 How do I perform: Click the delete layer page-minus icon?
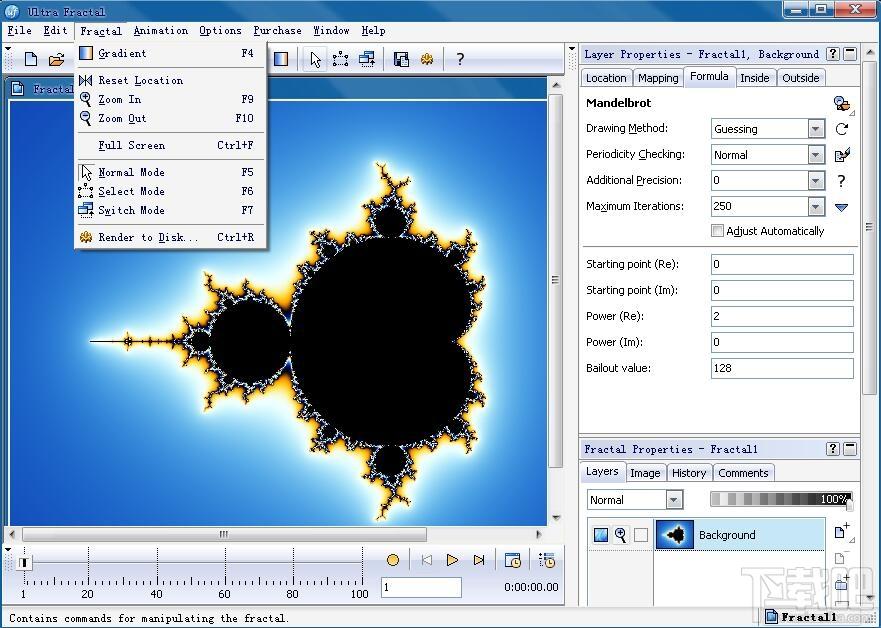click(x=841, y=557)
